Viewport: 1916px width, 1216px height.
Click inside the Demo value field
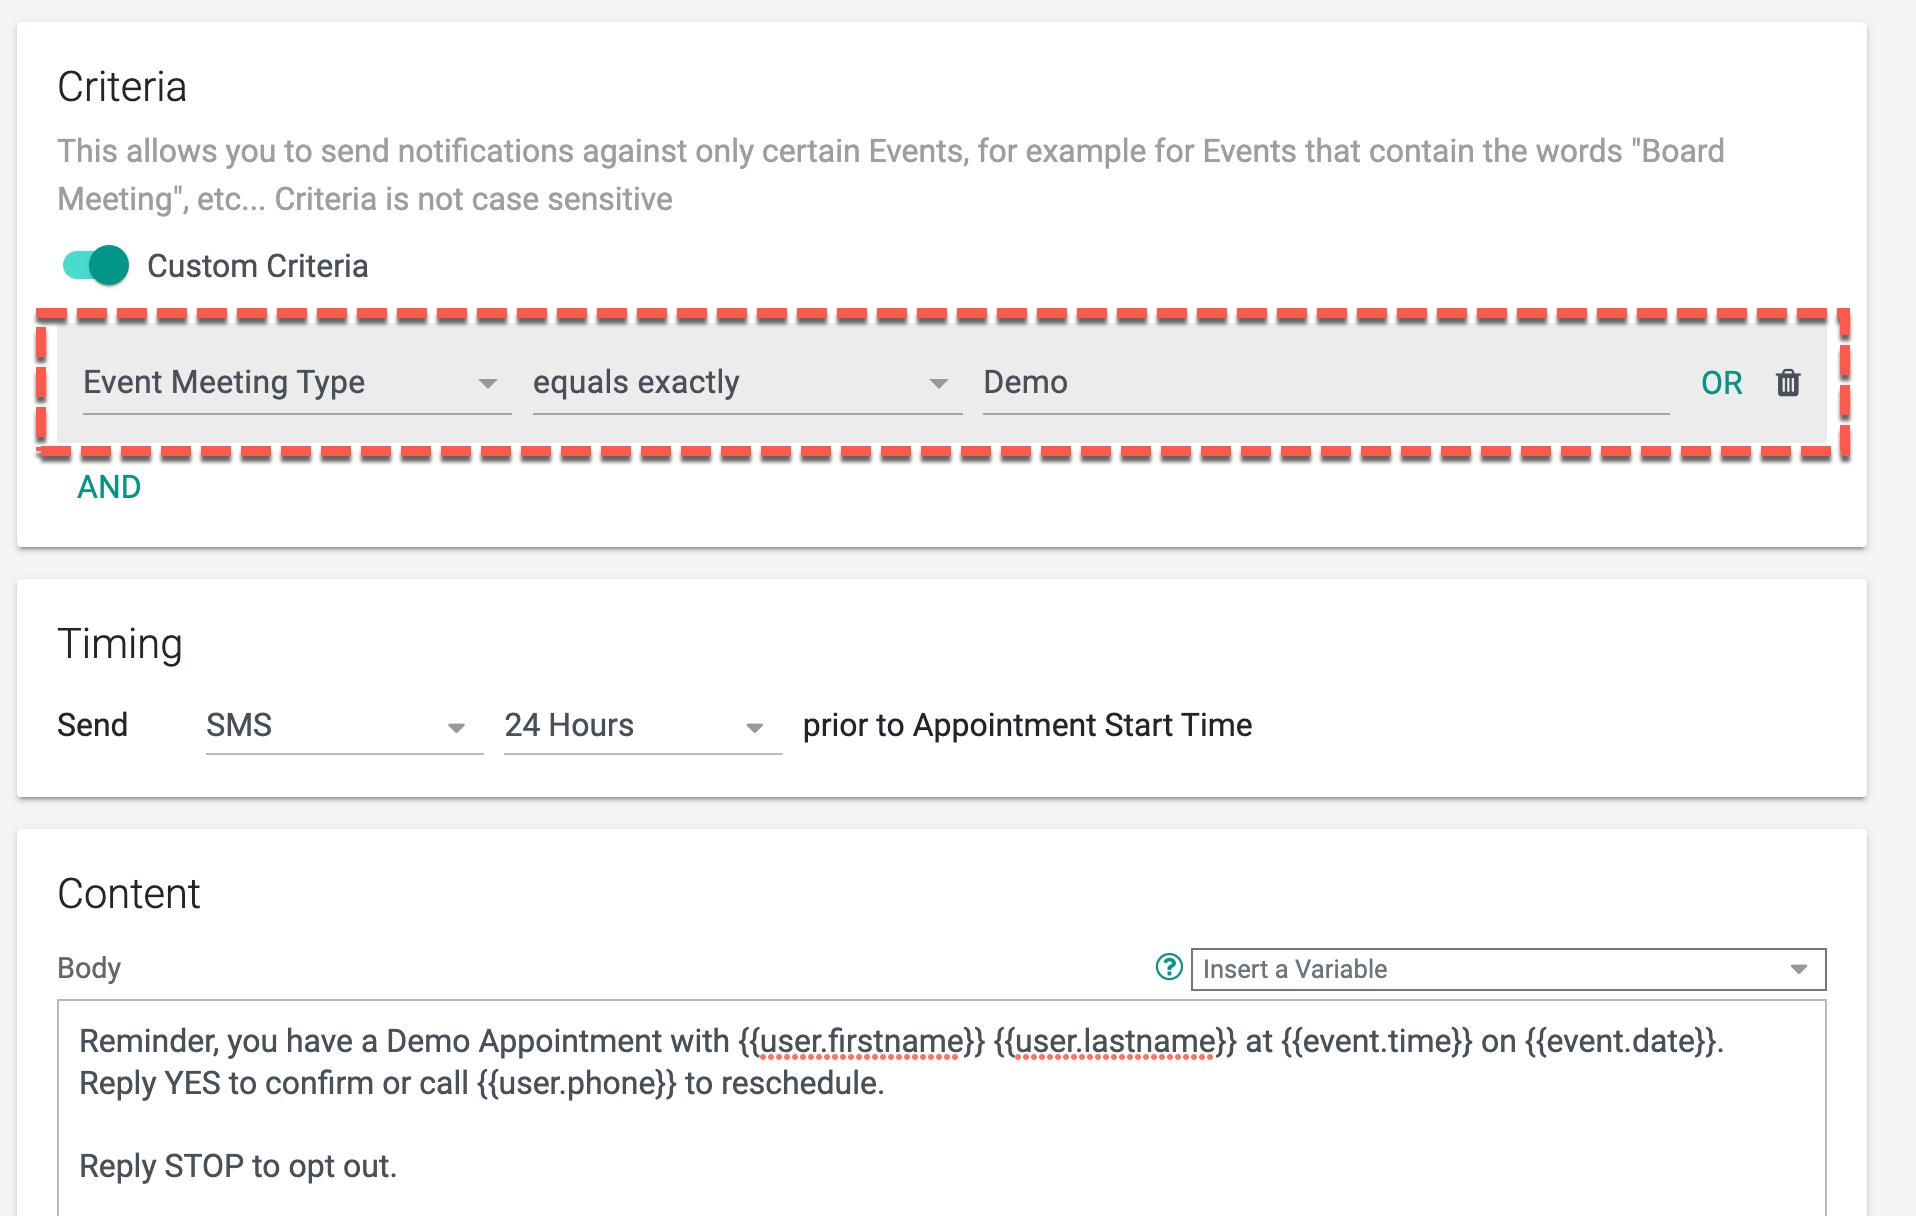point(1200,383)
